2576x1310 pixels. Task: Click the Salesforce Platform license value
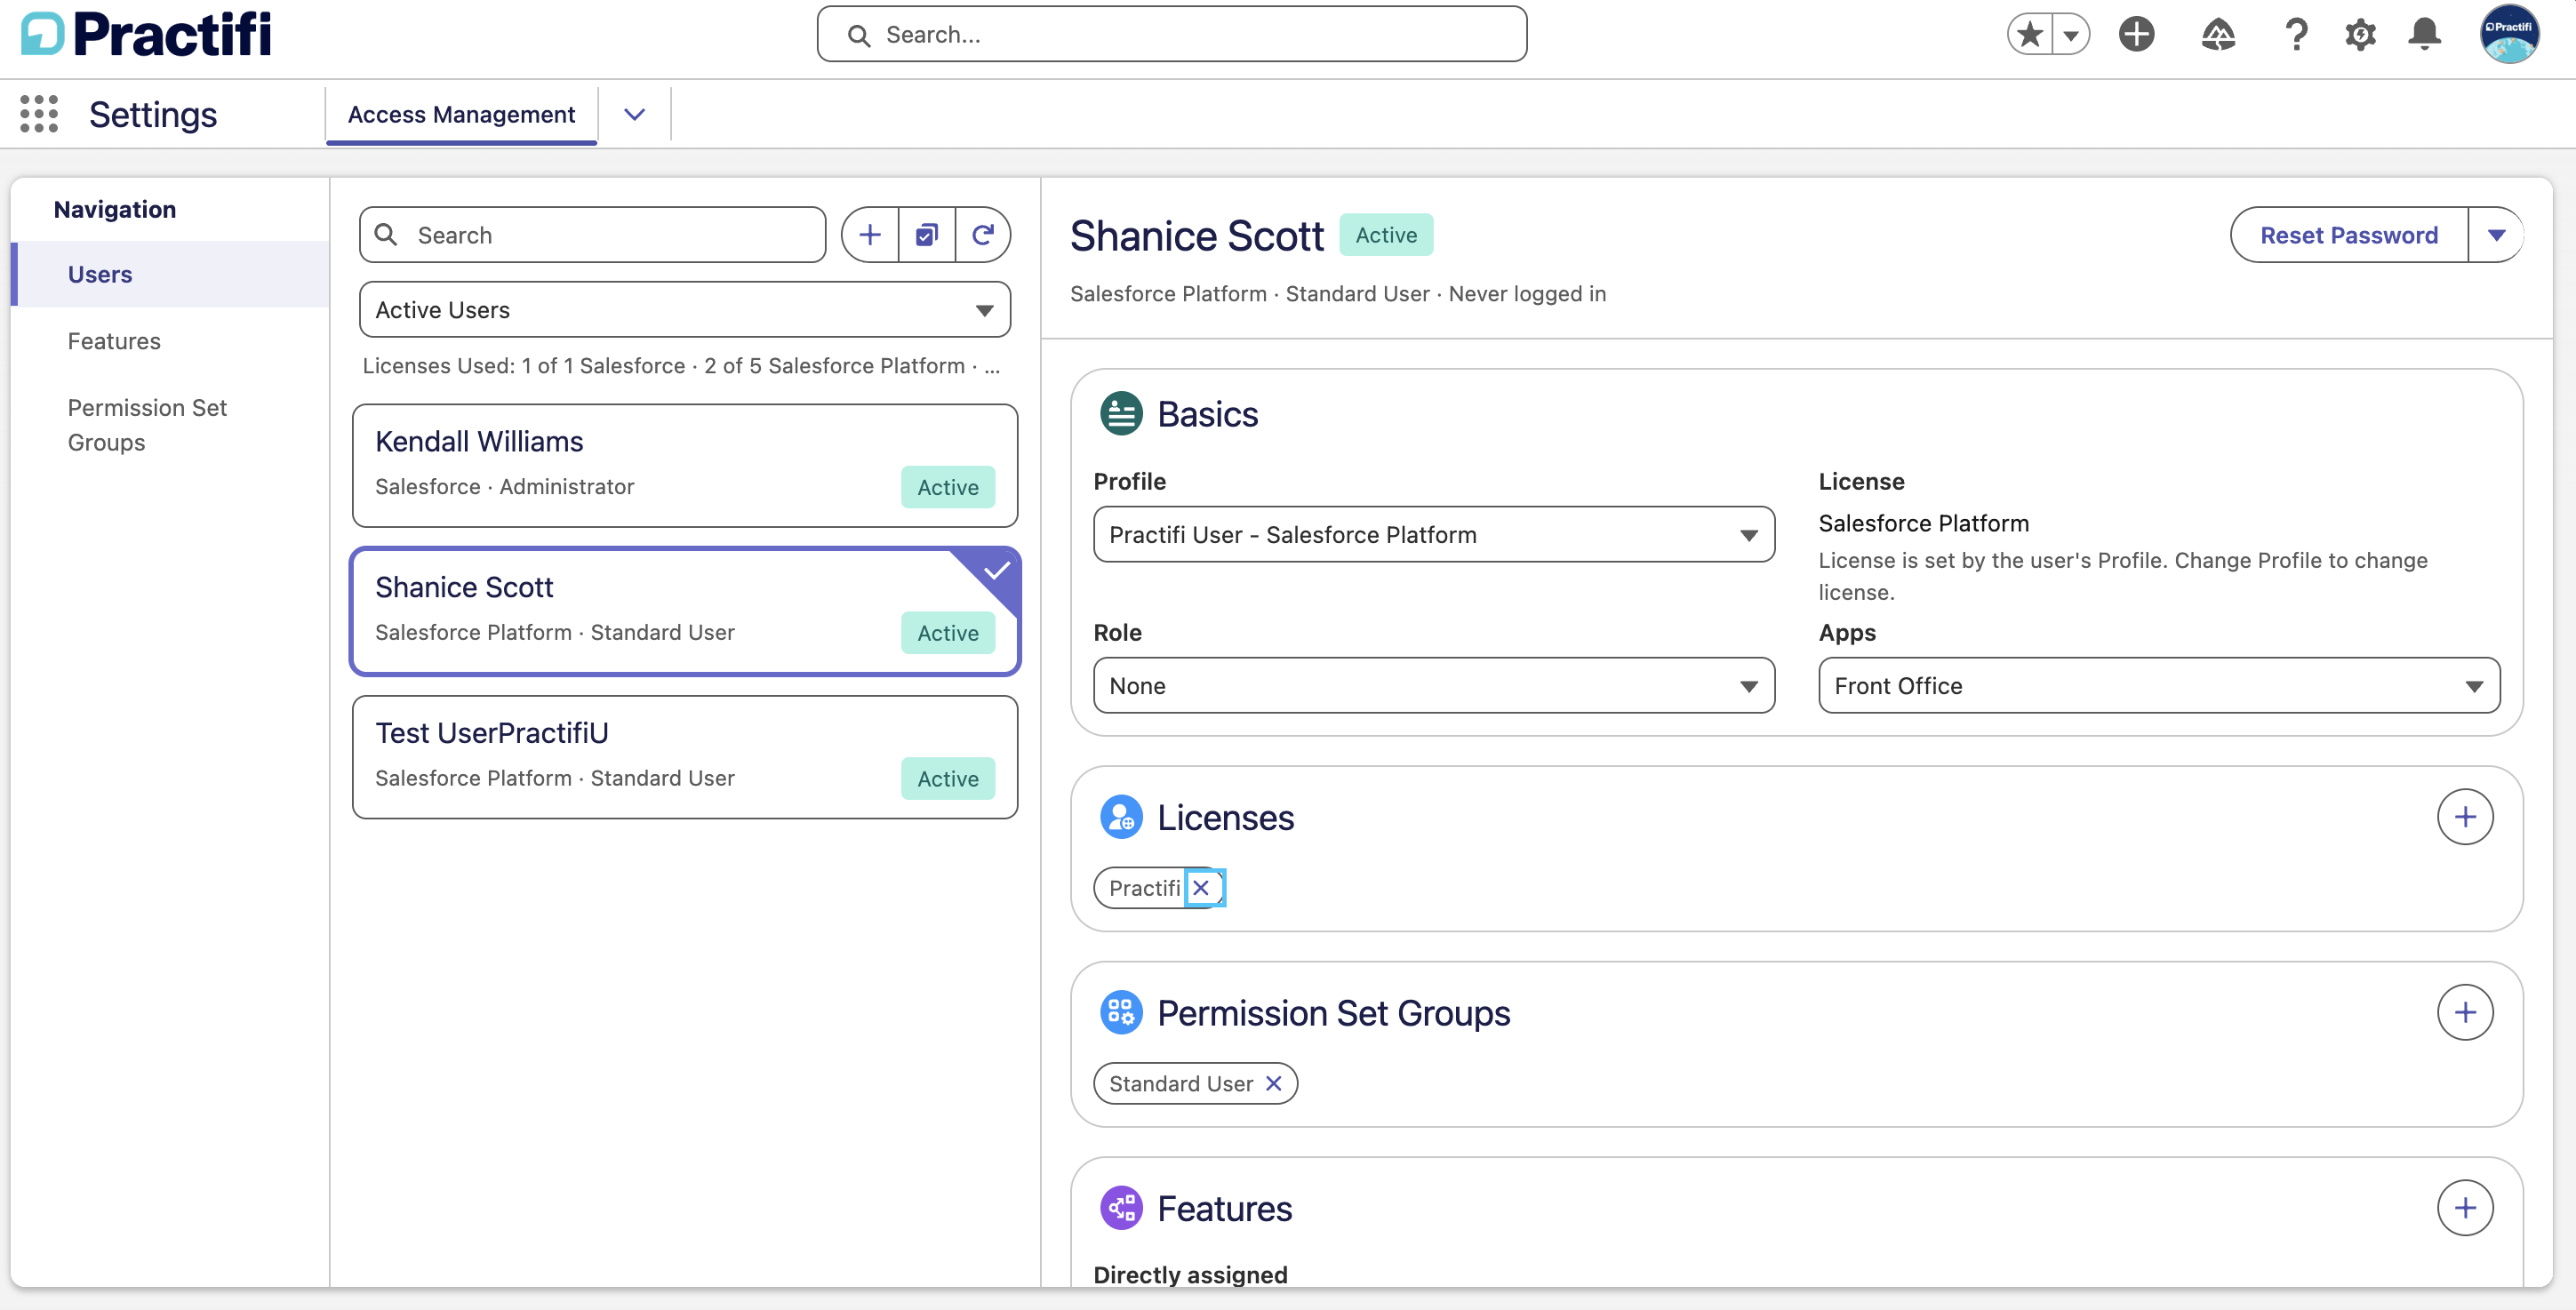[x=1923, y=523]
